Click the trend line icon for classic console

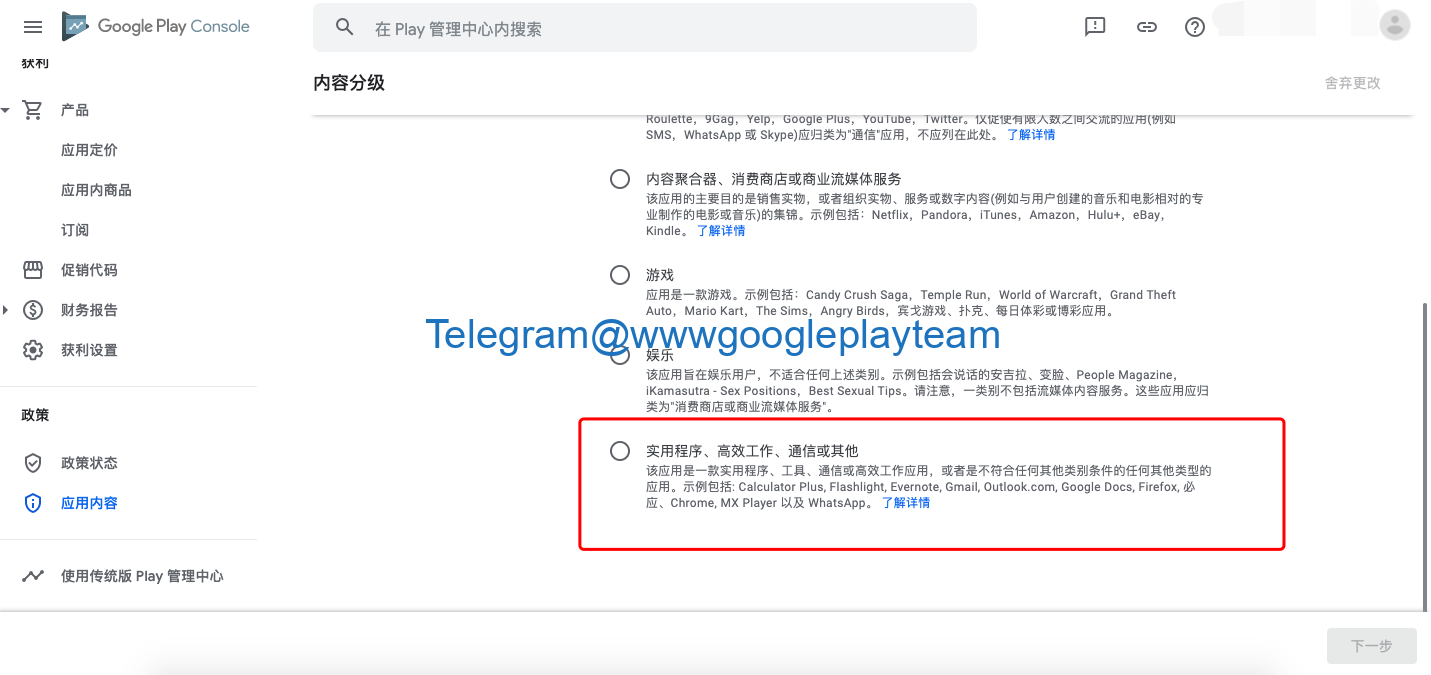33,576
